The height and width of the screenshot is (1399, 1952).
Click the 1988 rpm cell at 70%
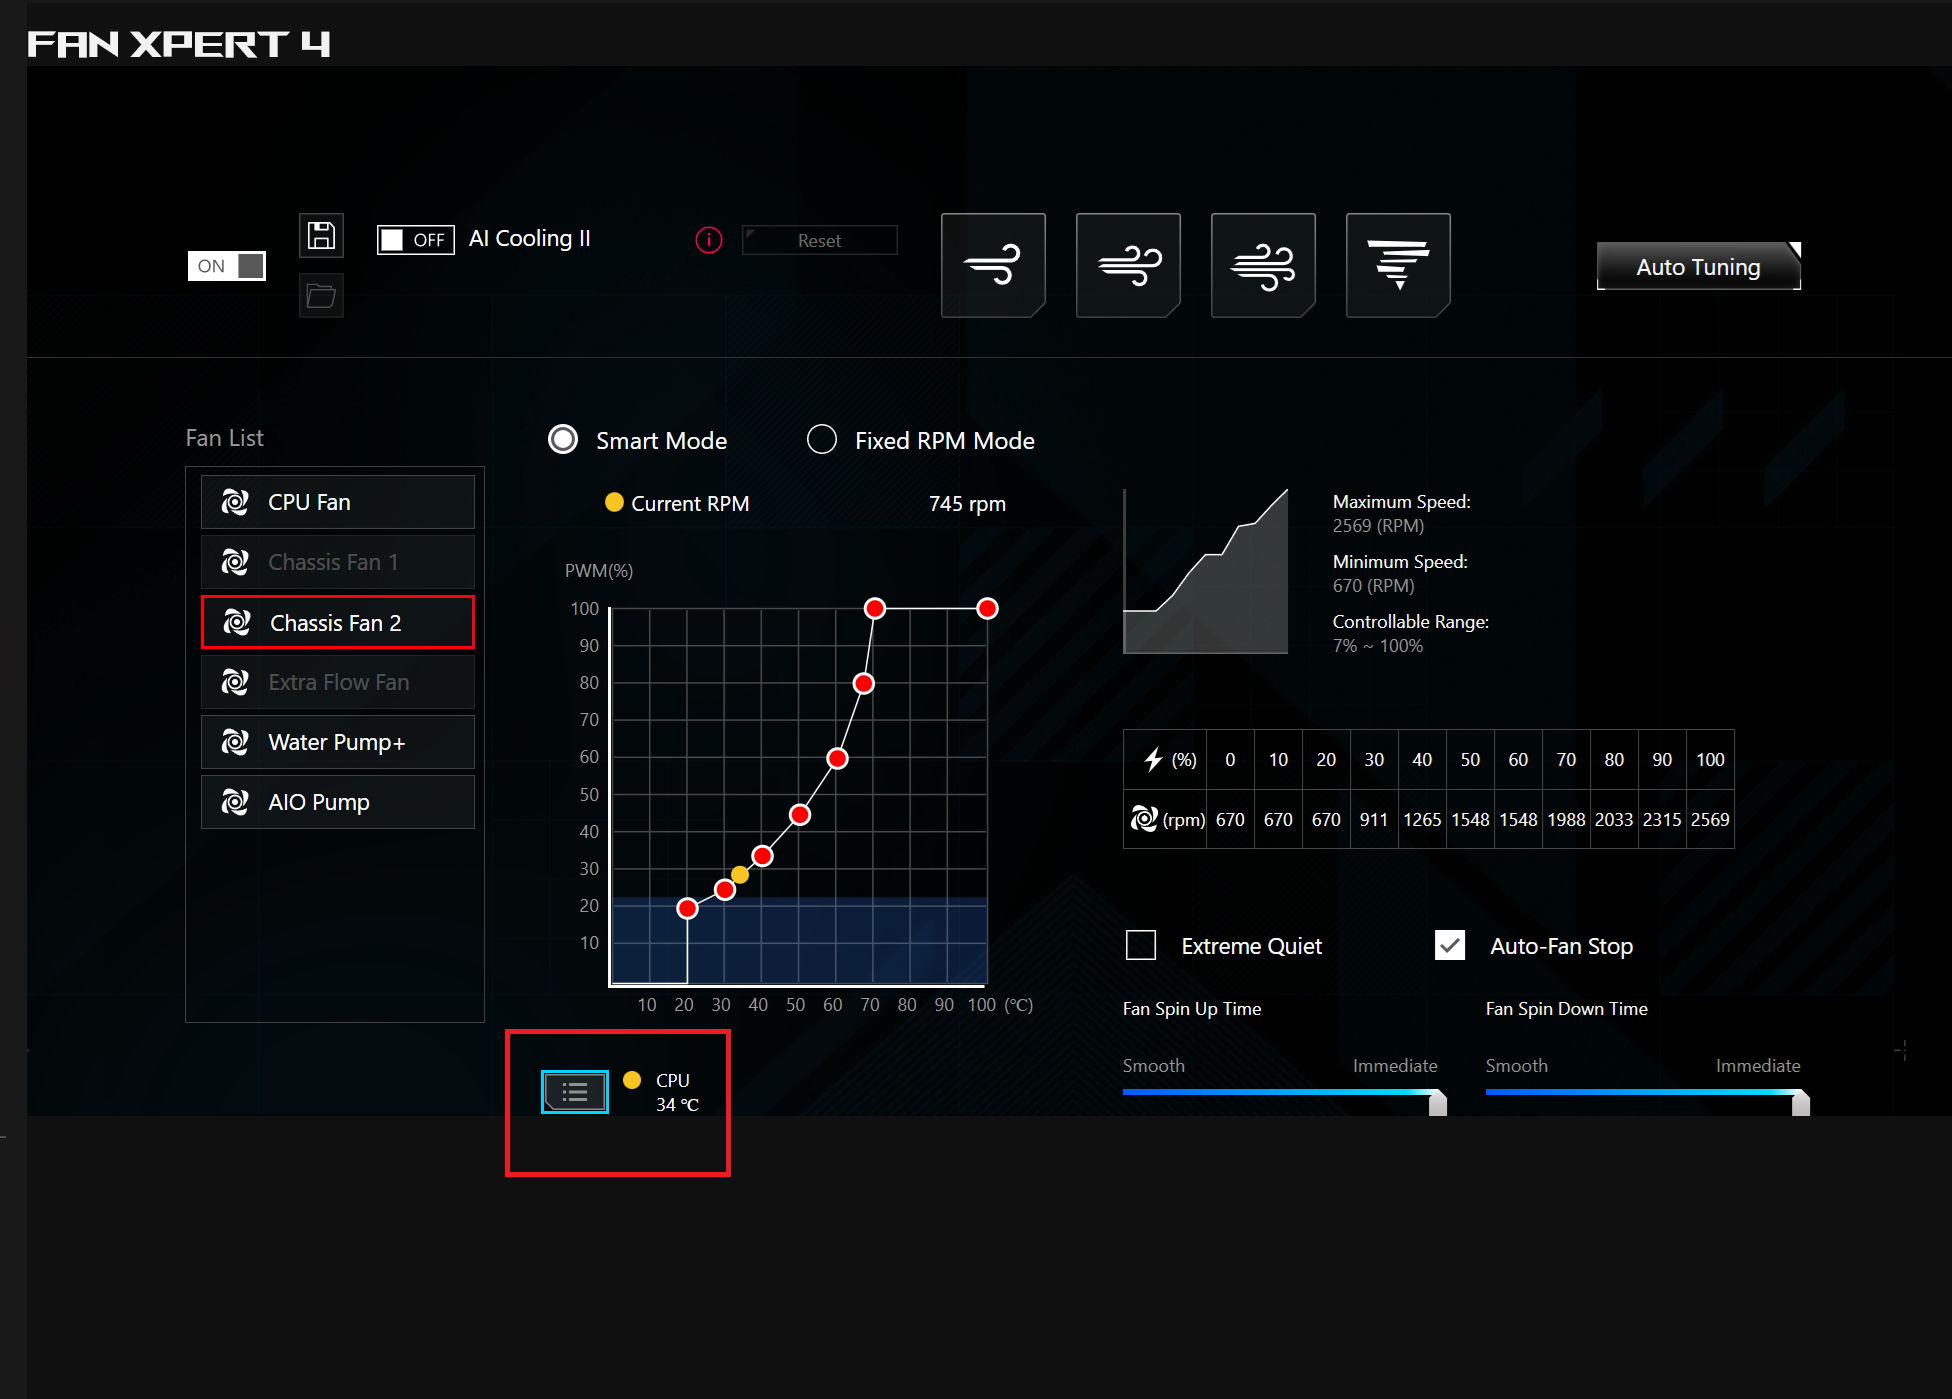click(1566, 819)
